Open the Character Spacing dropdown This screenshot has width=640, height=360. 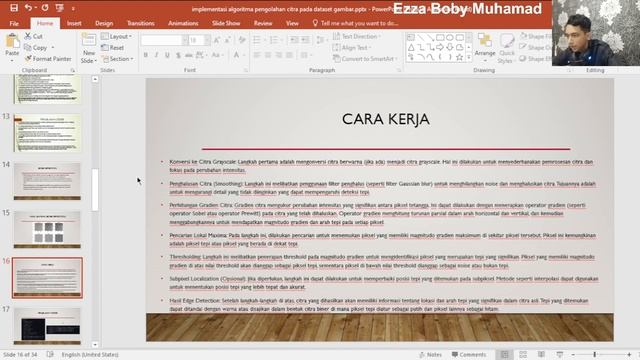pyautogui.click(x=201, y=55)
